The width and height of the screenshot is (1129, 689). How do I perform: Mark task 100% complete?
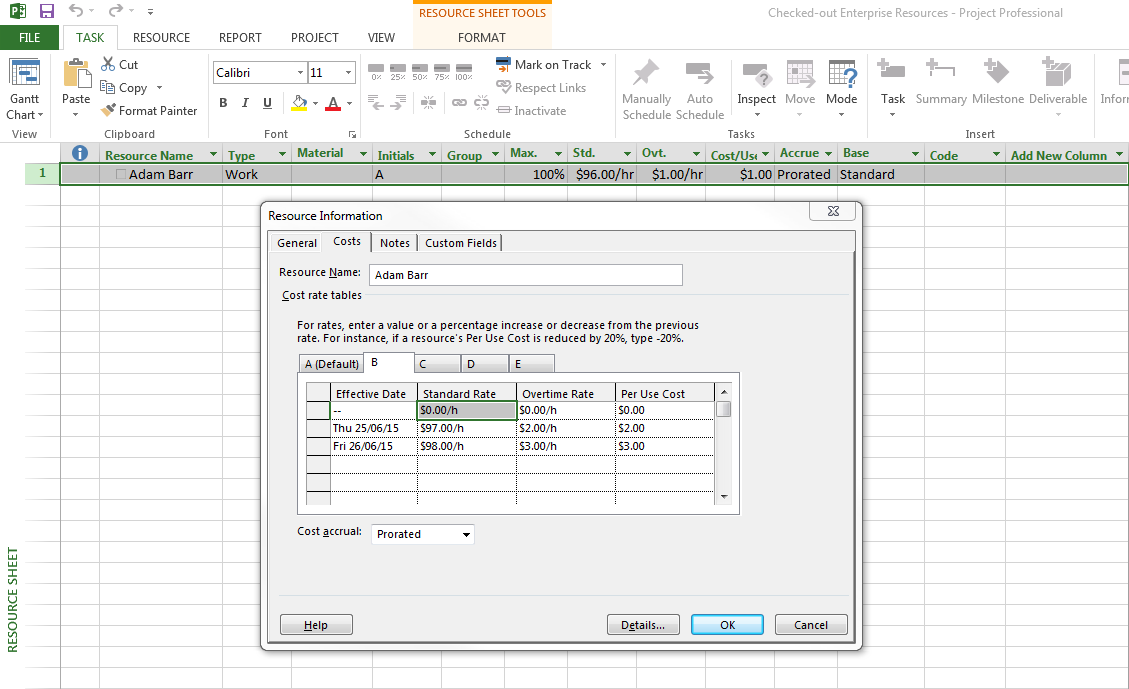pyautogui.click(x=464, y=72)
